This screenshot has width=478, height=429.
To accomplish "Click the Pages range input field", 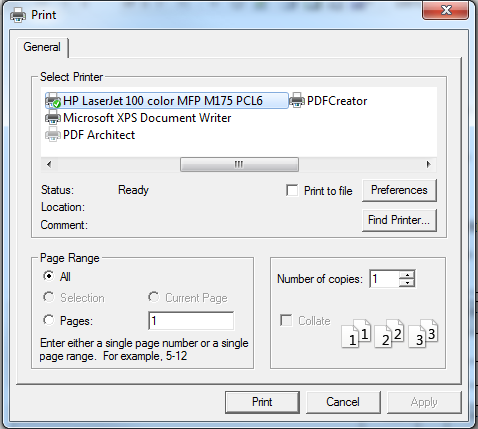I will 191,321.
